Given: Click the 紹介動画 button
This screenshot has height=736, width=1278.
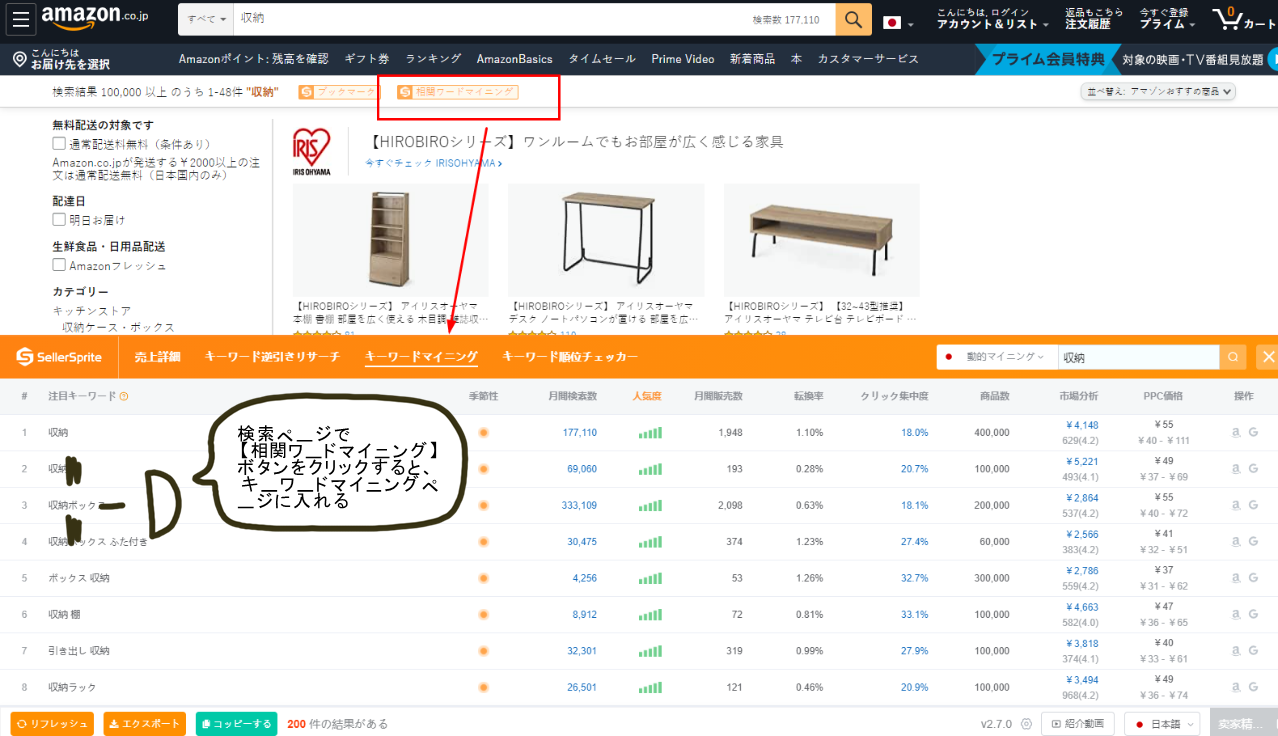Looking at the screenshot, I should coord(1078,724).
